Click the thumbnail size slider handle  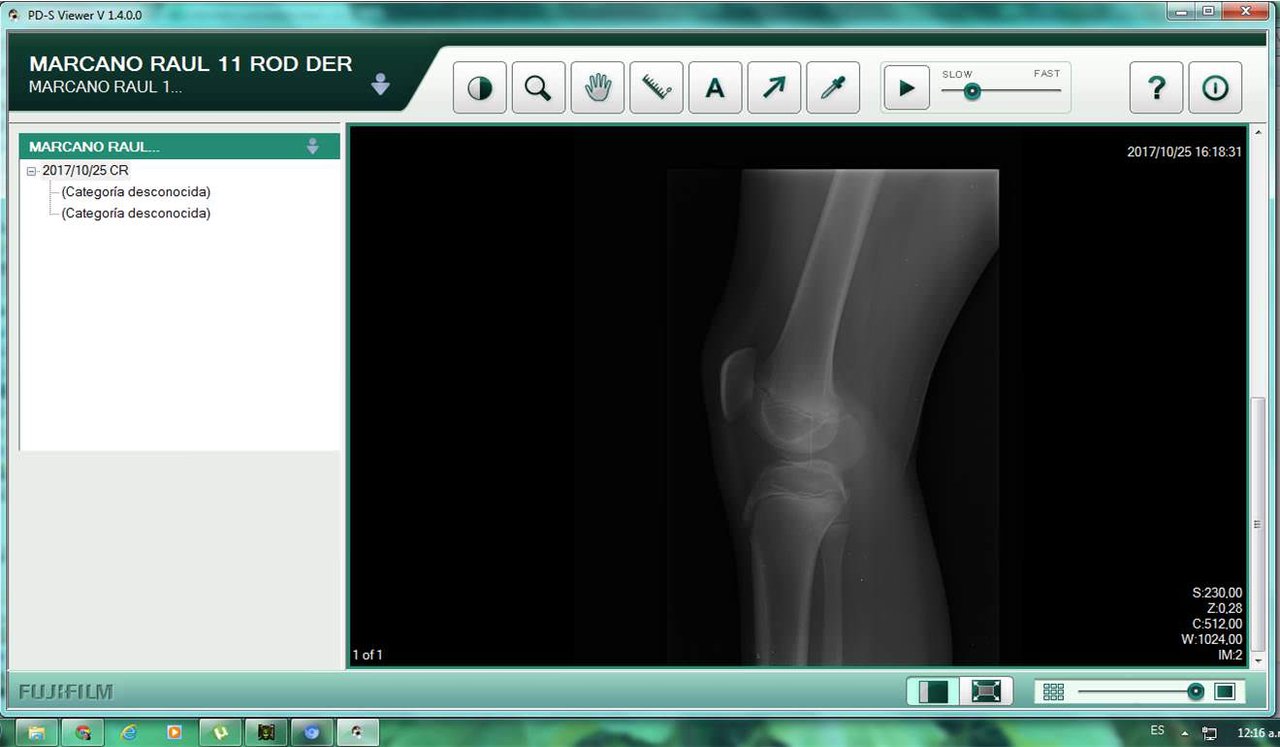tap(1195, 691)
